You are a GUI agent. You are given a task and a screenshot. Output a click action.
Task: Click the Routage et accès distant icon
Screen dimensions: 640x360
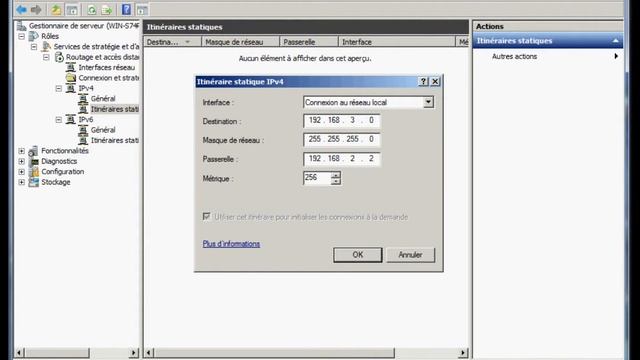pyautogui.click(x=59, y=57)
